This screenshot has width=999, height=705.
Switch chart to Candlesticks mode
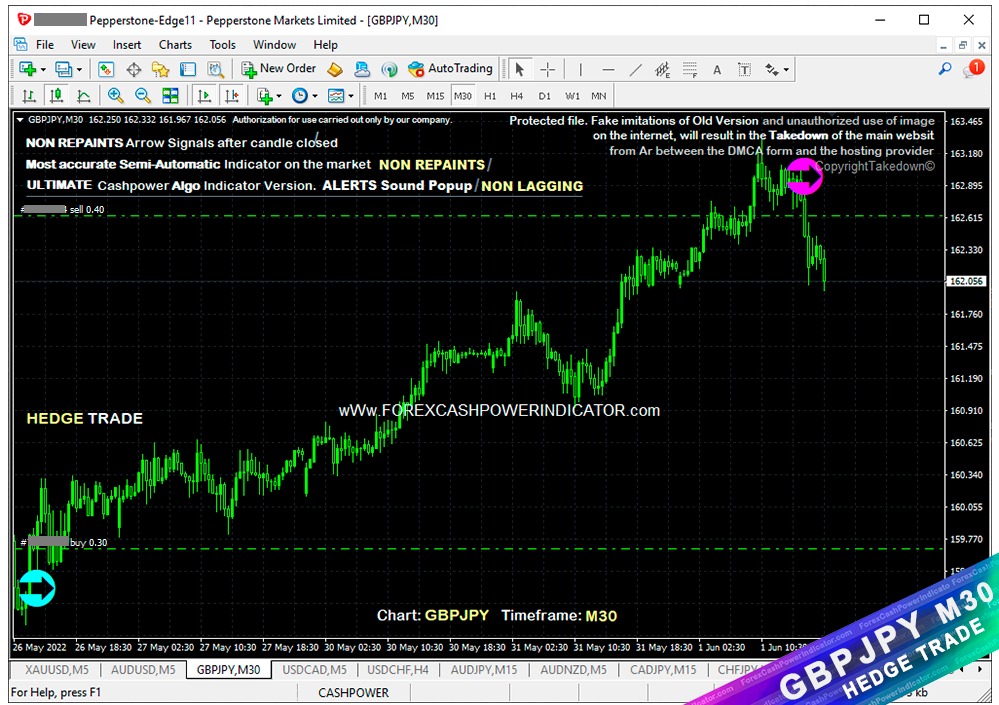[56, 96]
